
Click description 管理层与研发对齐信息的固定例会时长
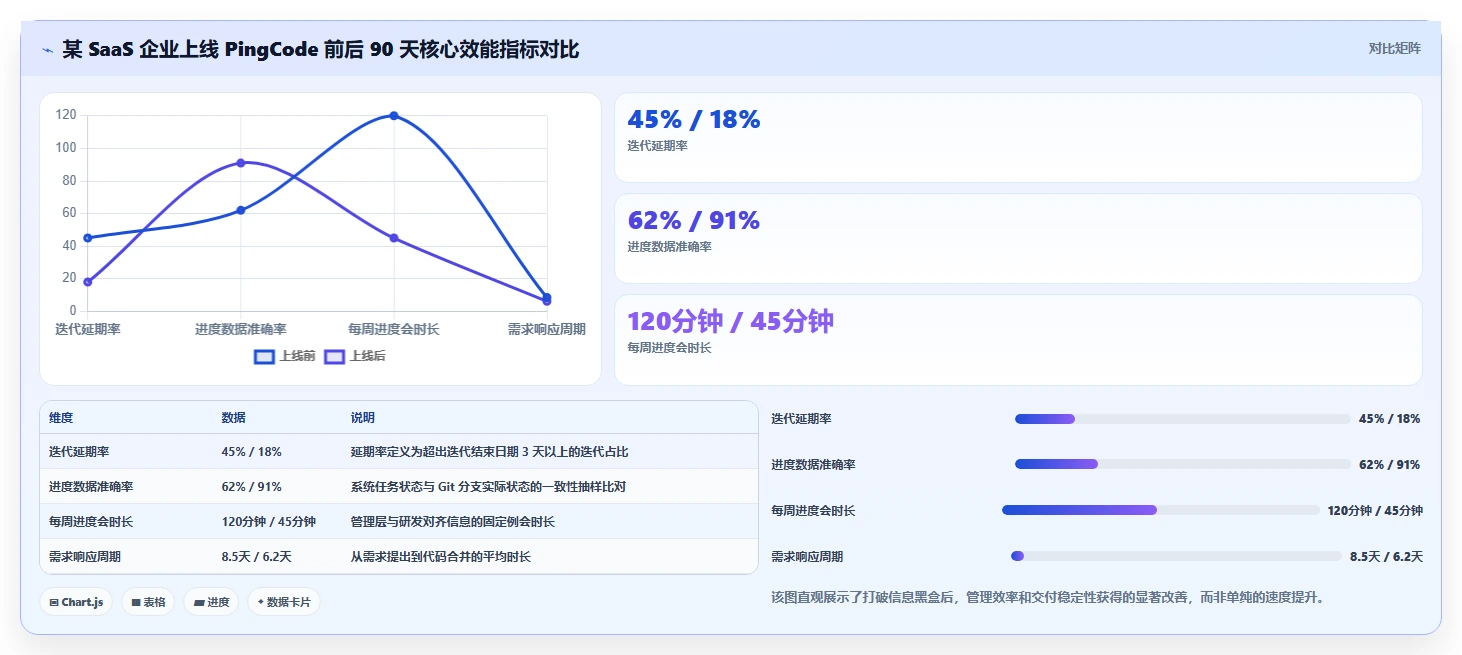tap(453, 522)
